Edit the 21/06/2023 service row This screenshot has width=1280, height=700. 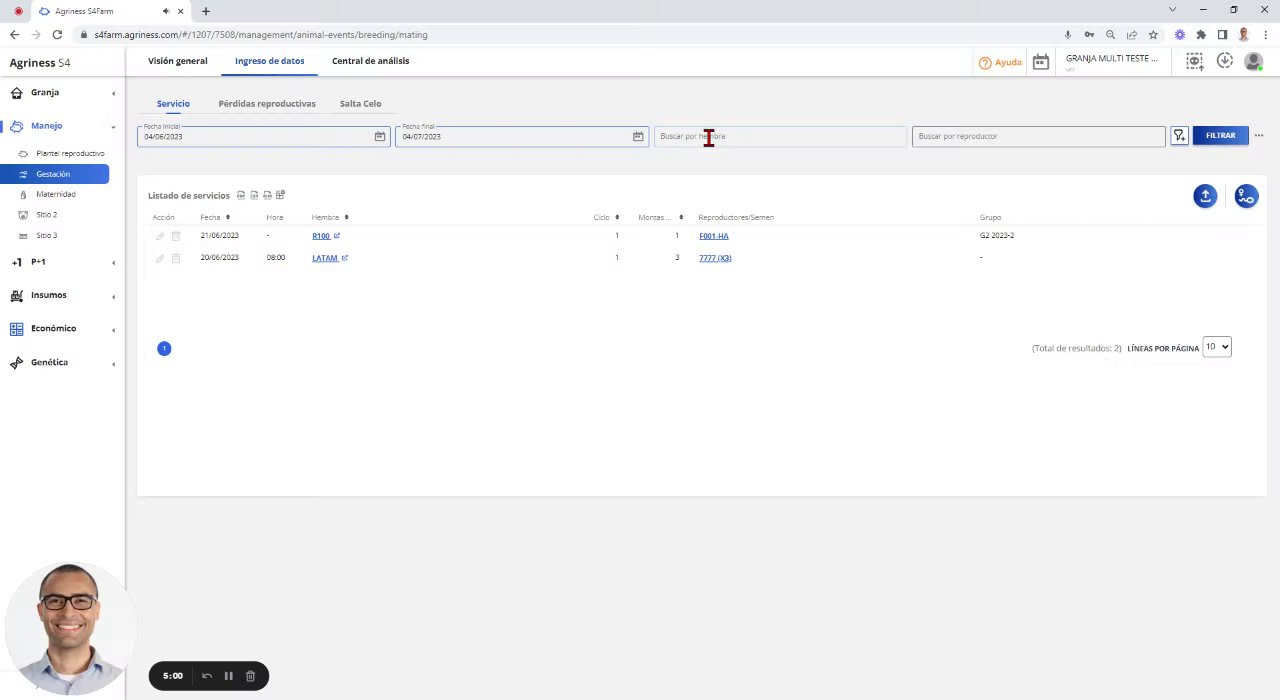pyautogui.click(x=160, y=236)
